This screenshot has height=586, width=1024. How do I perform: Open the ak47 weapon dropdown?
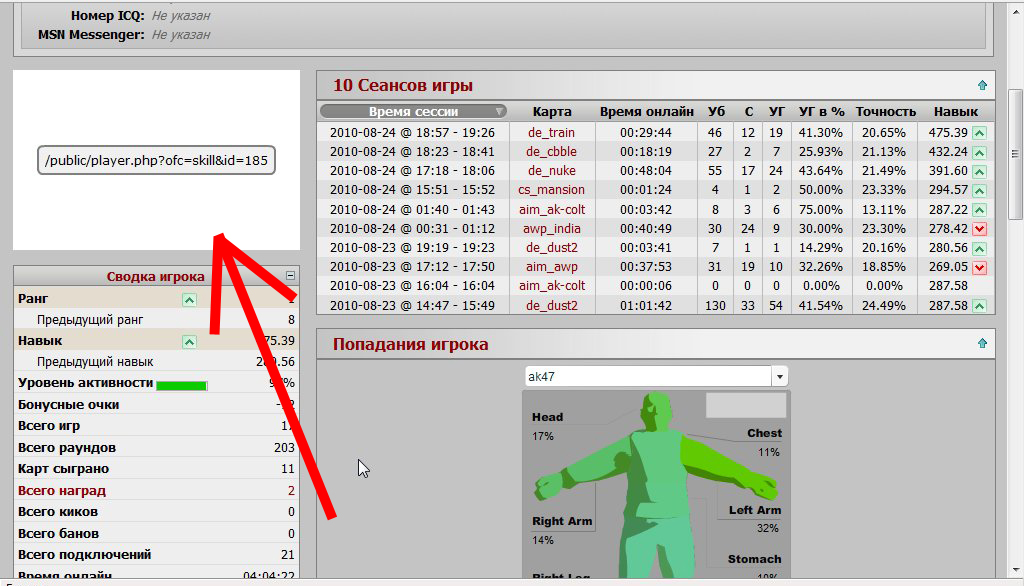[780, 376]
